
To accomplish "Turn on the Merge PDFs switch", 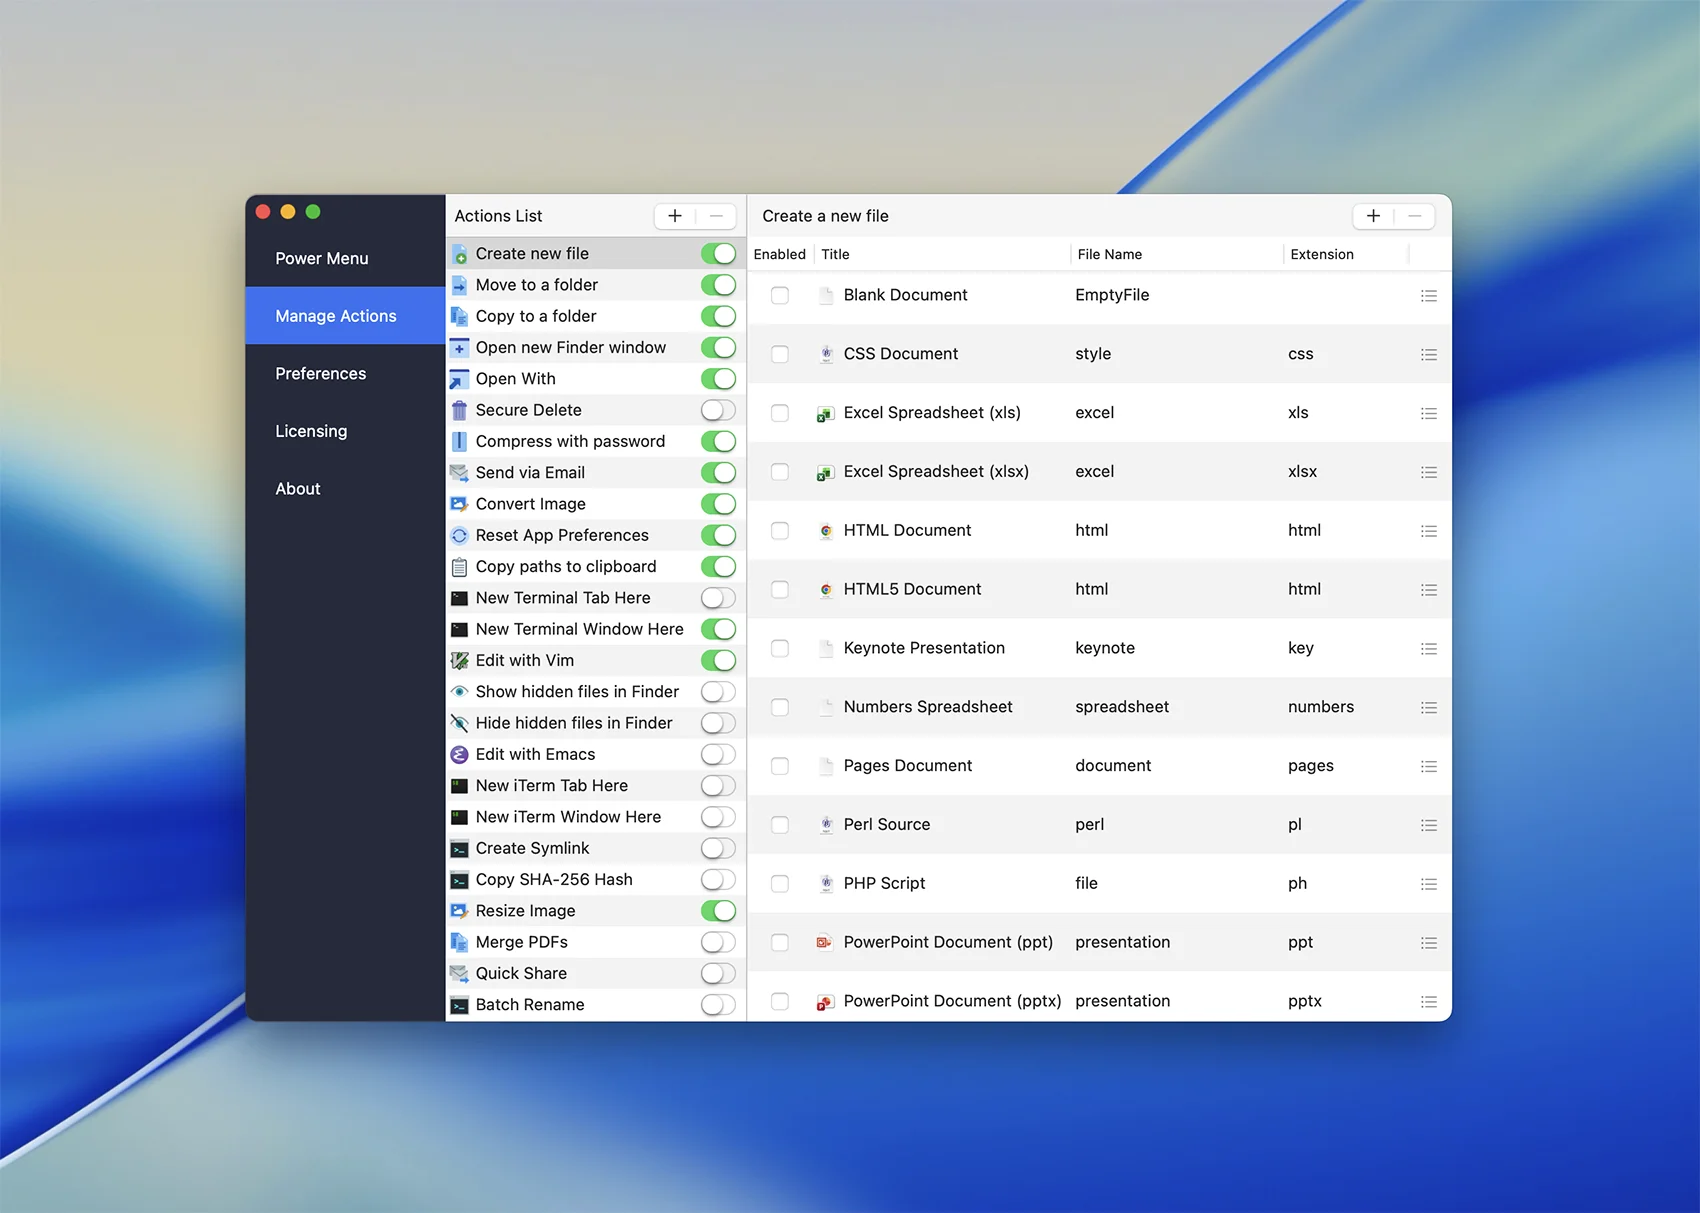I will tap(718, 942).
